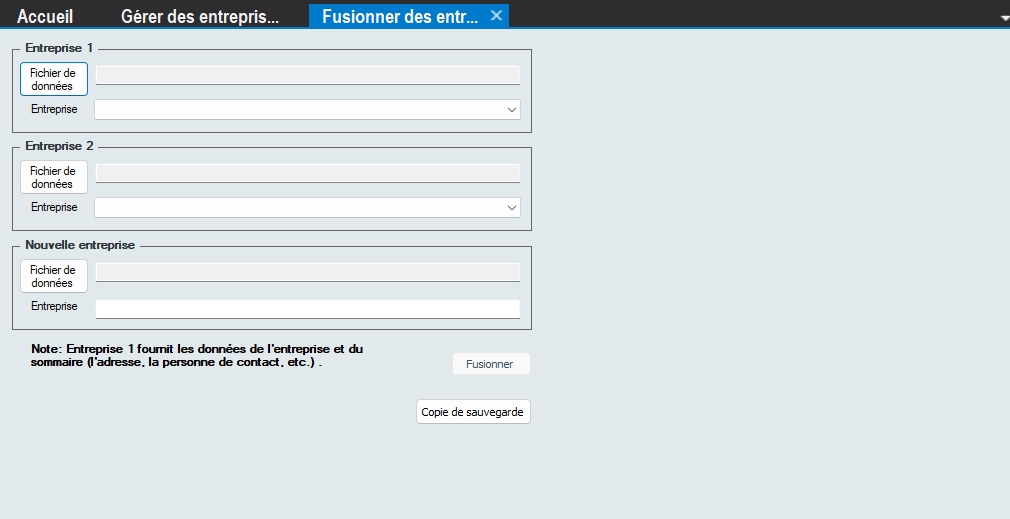The height and width of the screenshot is (519, 1010).
Task: Switch to the Accueil tab
Action: pos(45,16)
